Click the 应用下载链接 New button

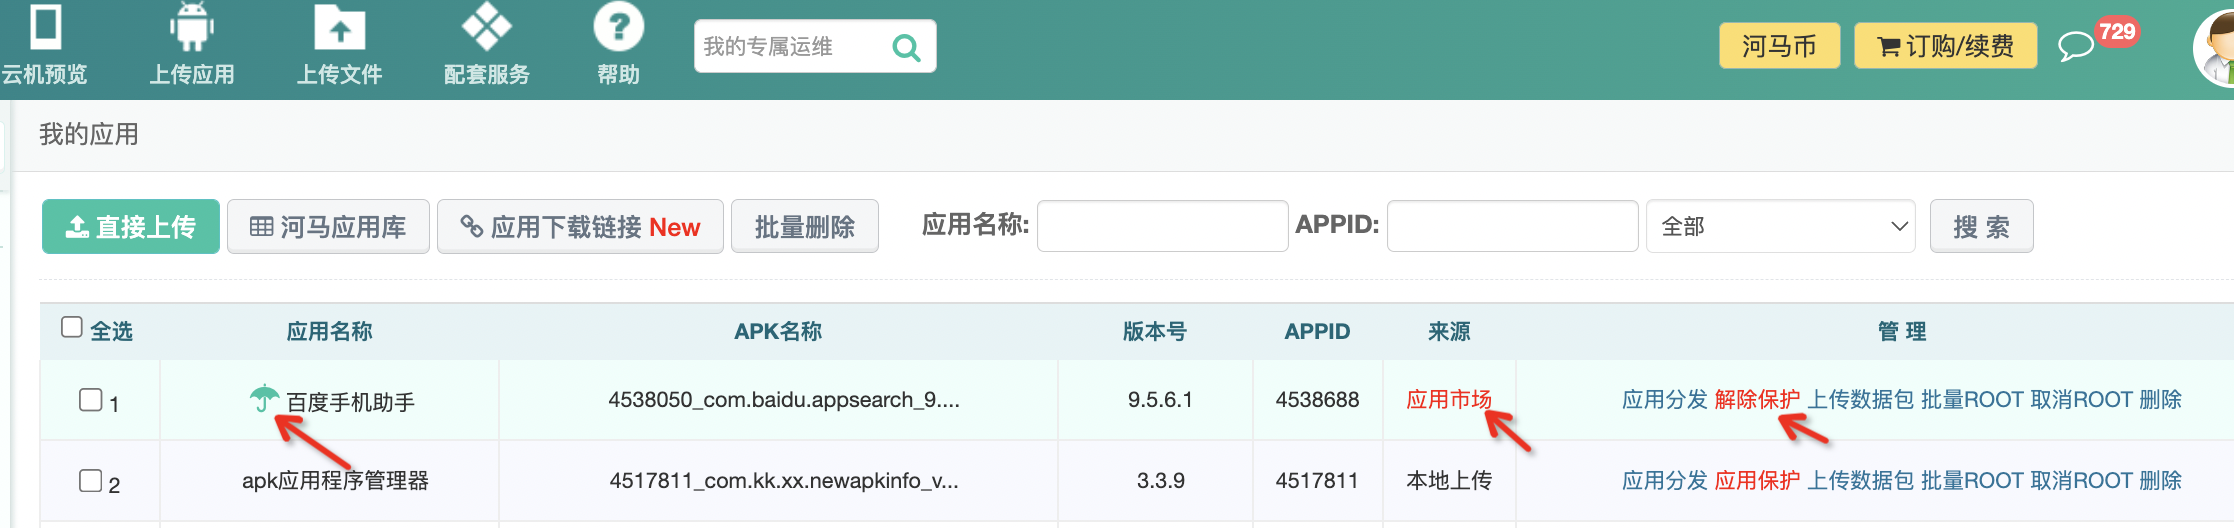click(580, 227)
